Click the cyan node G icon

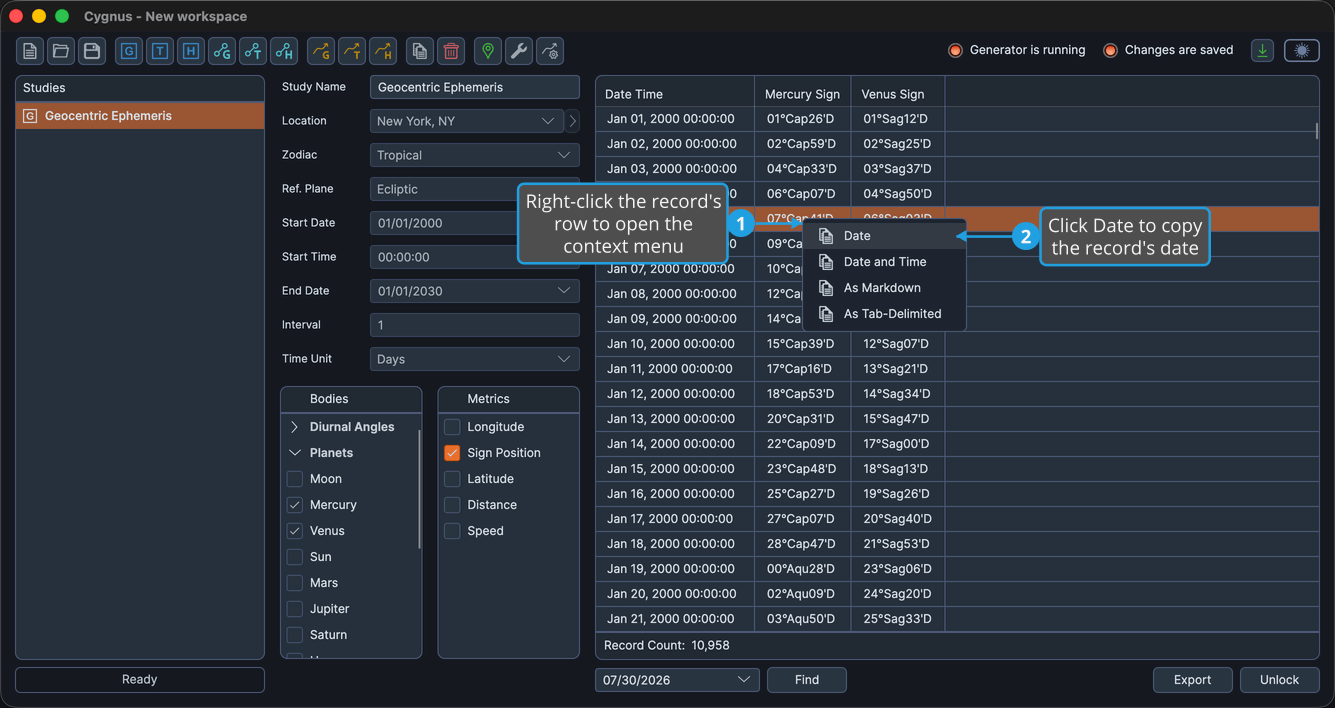click(222, 51)
